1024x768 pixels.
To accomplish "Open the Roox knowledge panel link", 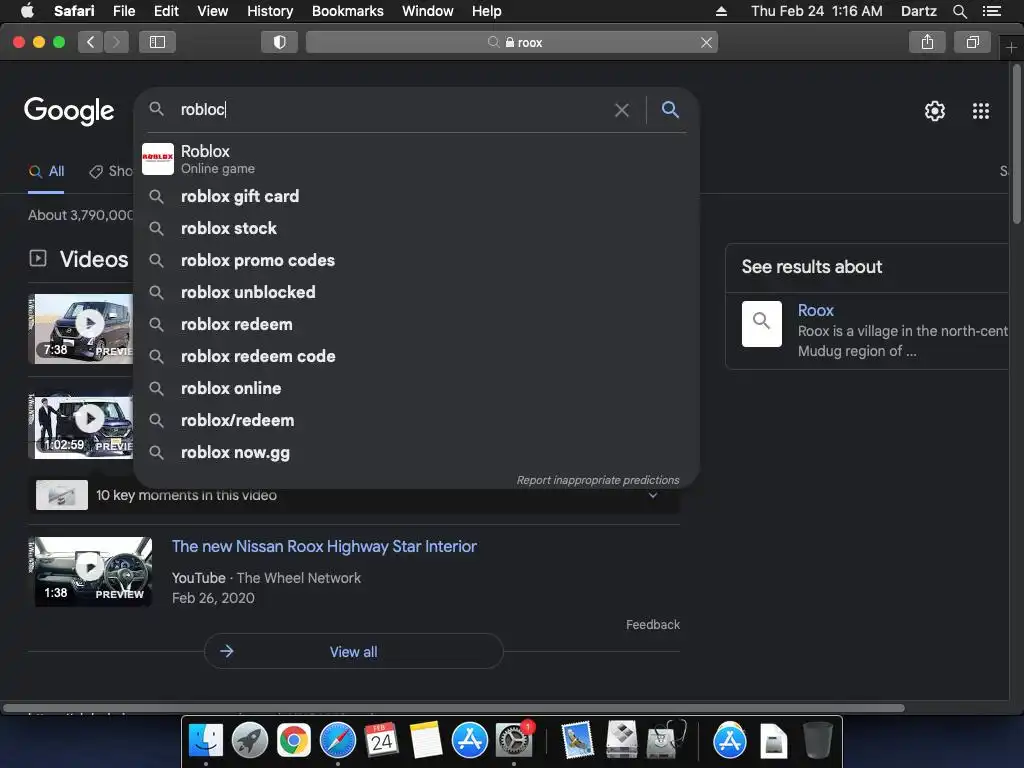I will (816, 310).
